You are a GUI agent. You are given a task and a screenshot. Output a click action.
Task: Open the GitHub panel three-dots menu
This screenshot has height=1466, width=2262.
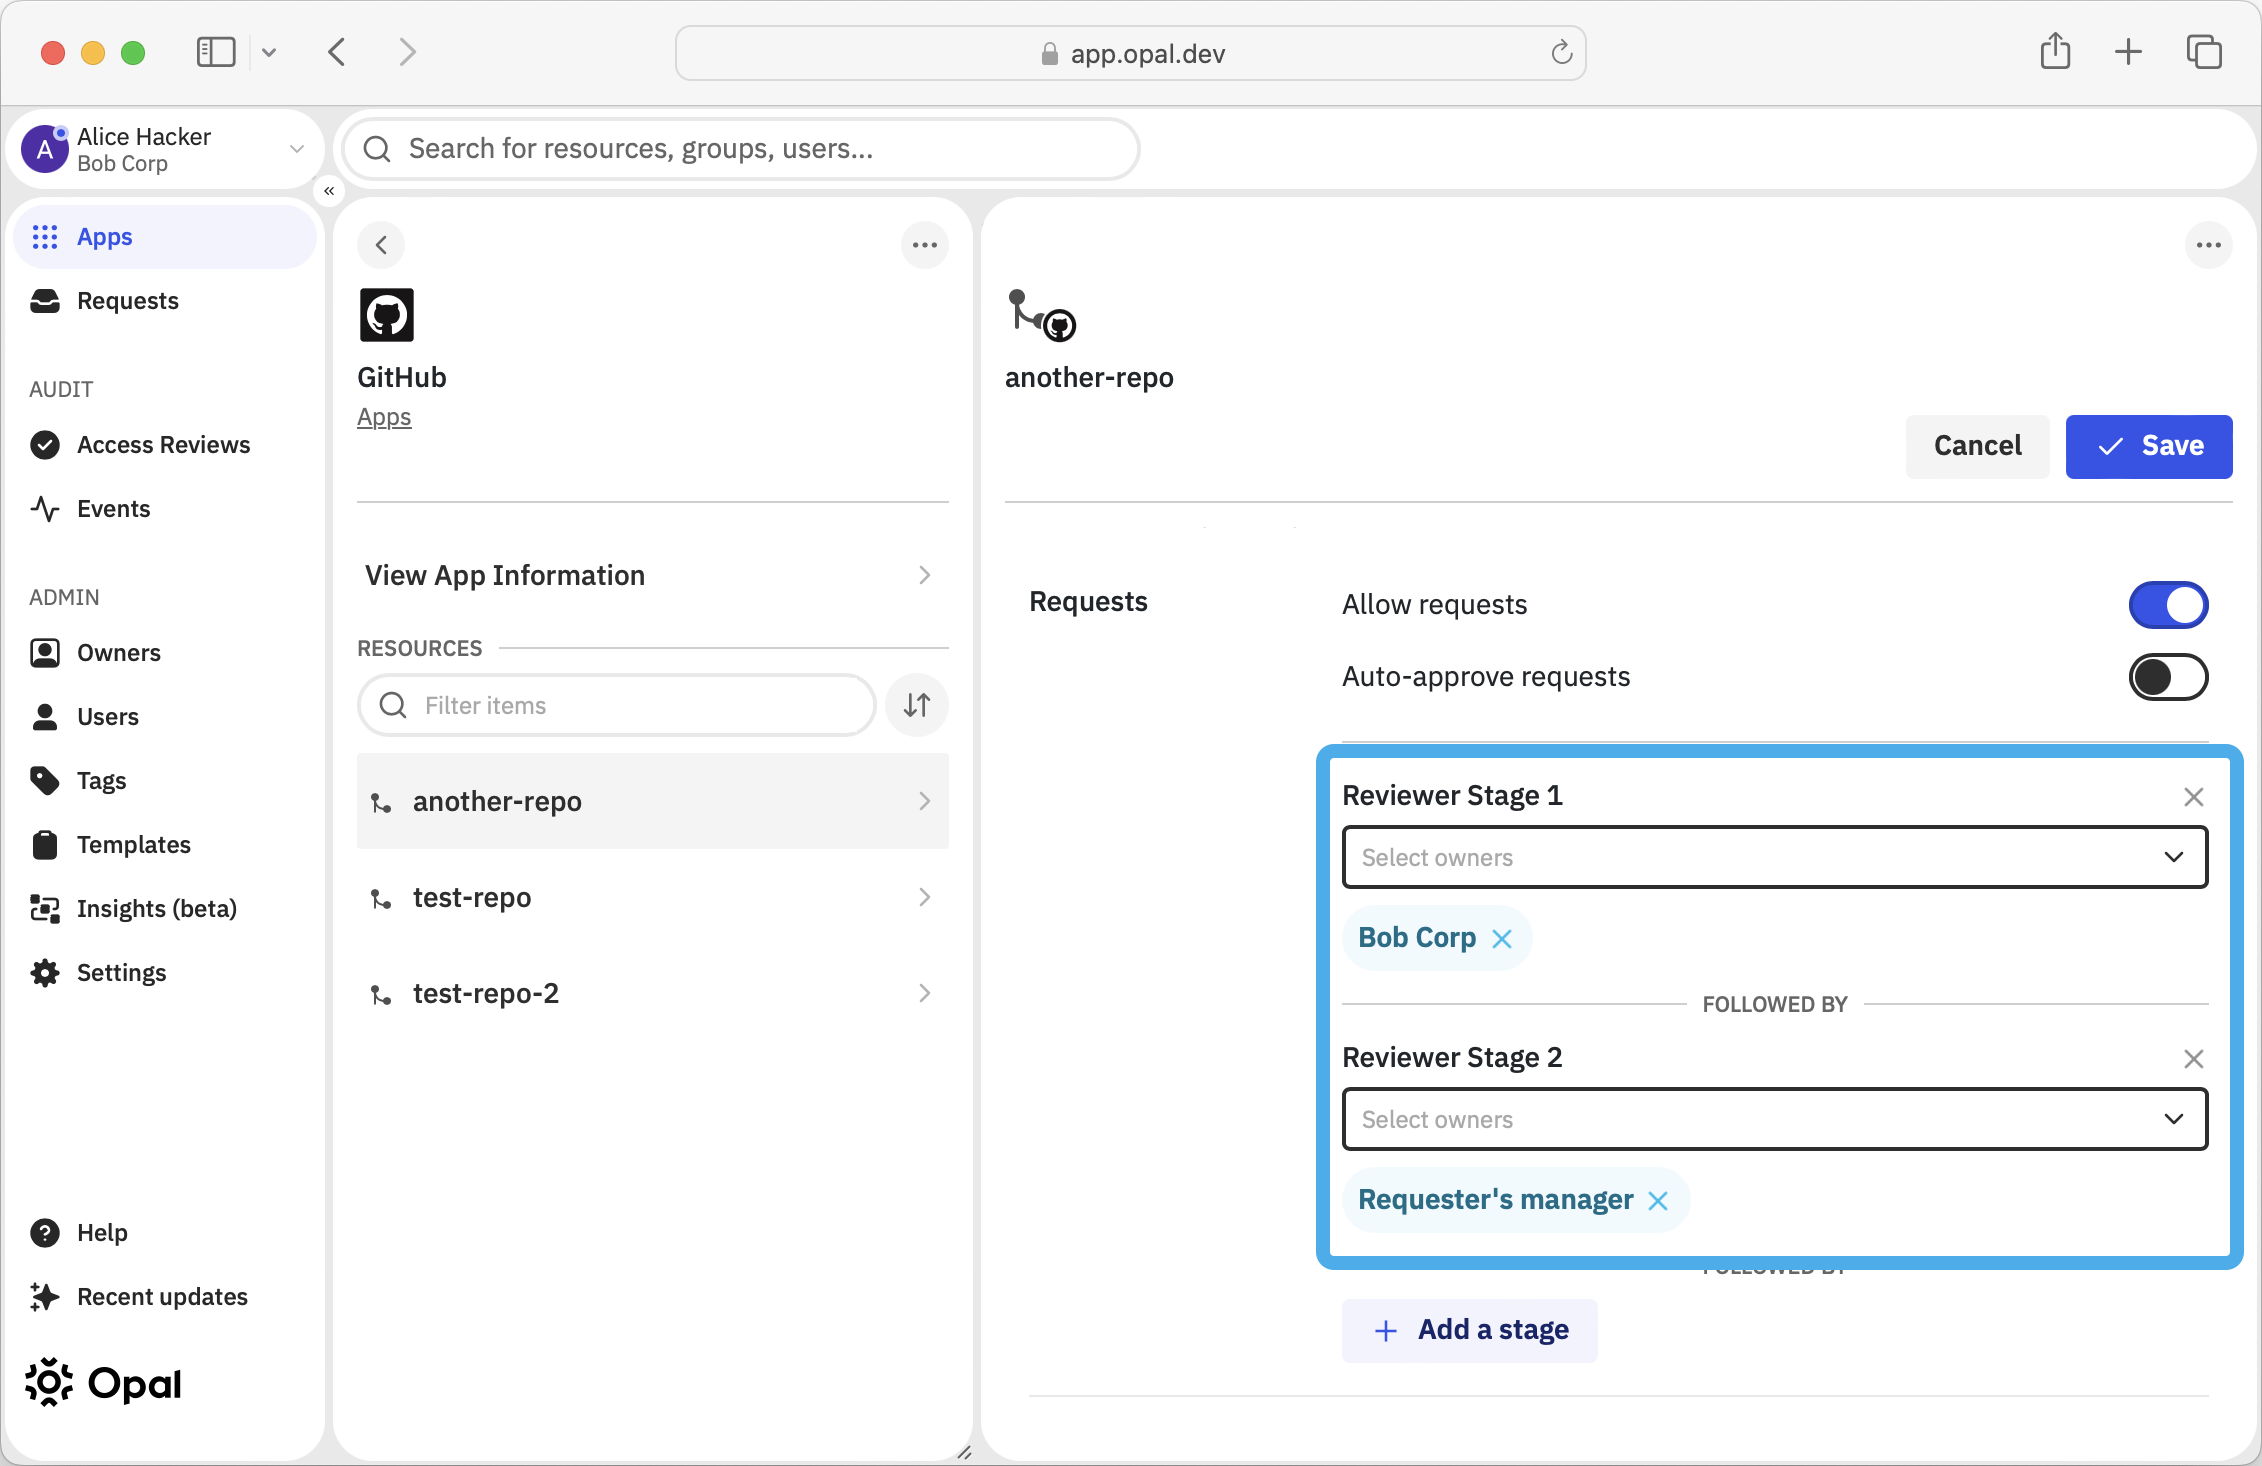point(925,245)
